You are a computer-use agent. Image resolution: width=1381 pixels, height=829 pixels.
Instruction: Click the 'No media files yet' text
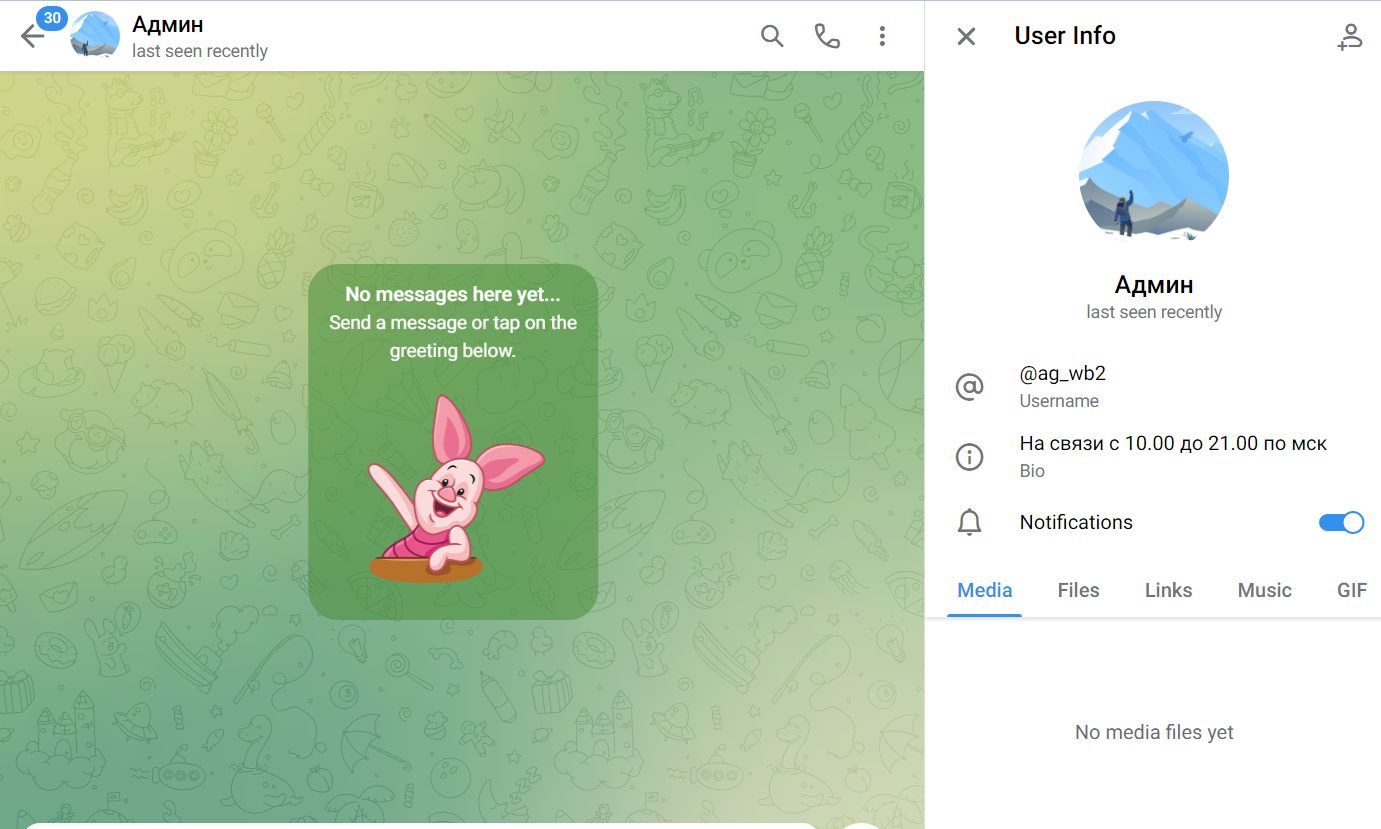coord(1154,733)
